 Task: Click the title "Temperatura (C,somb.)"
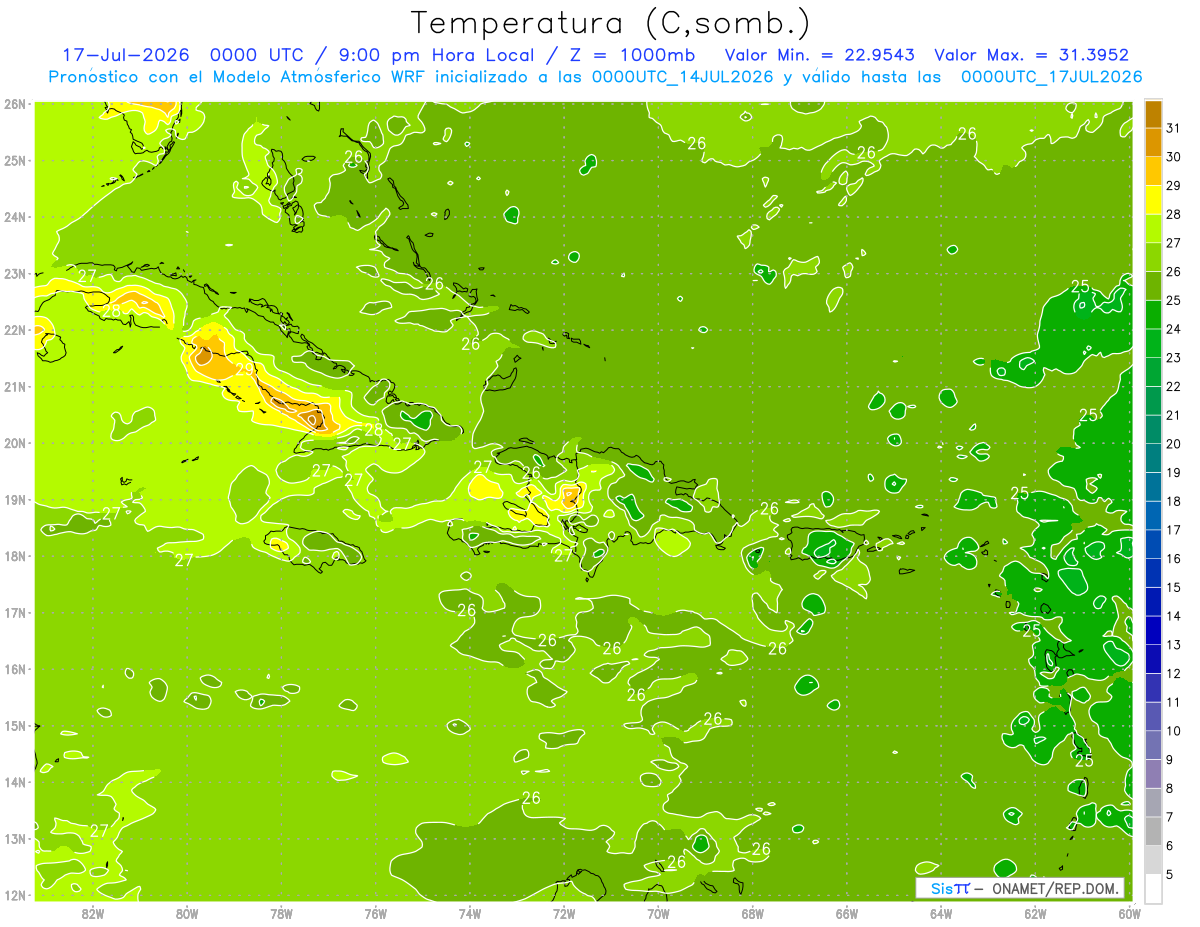(610, 23)
